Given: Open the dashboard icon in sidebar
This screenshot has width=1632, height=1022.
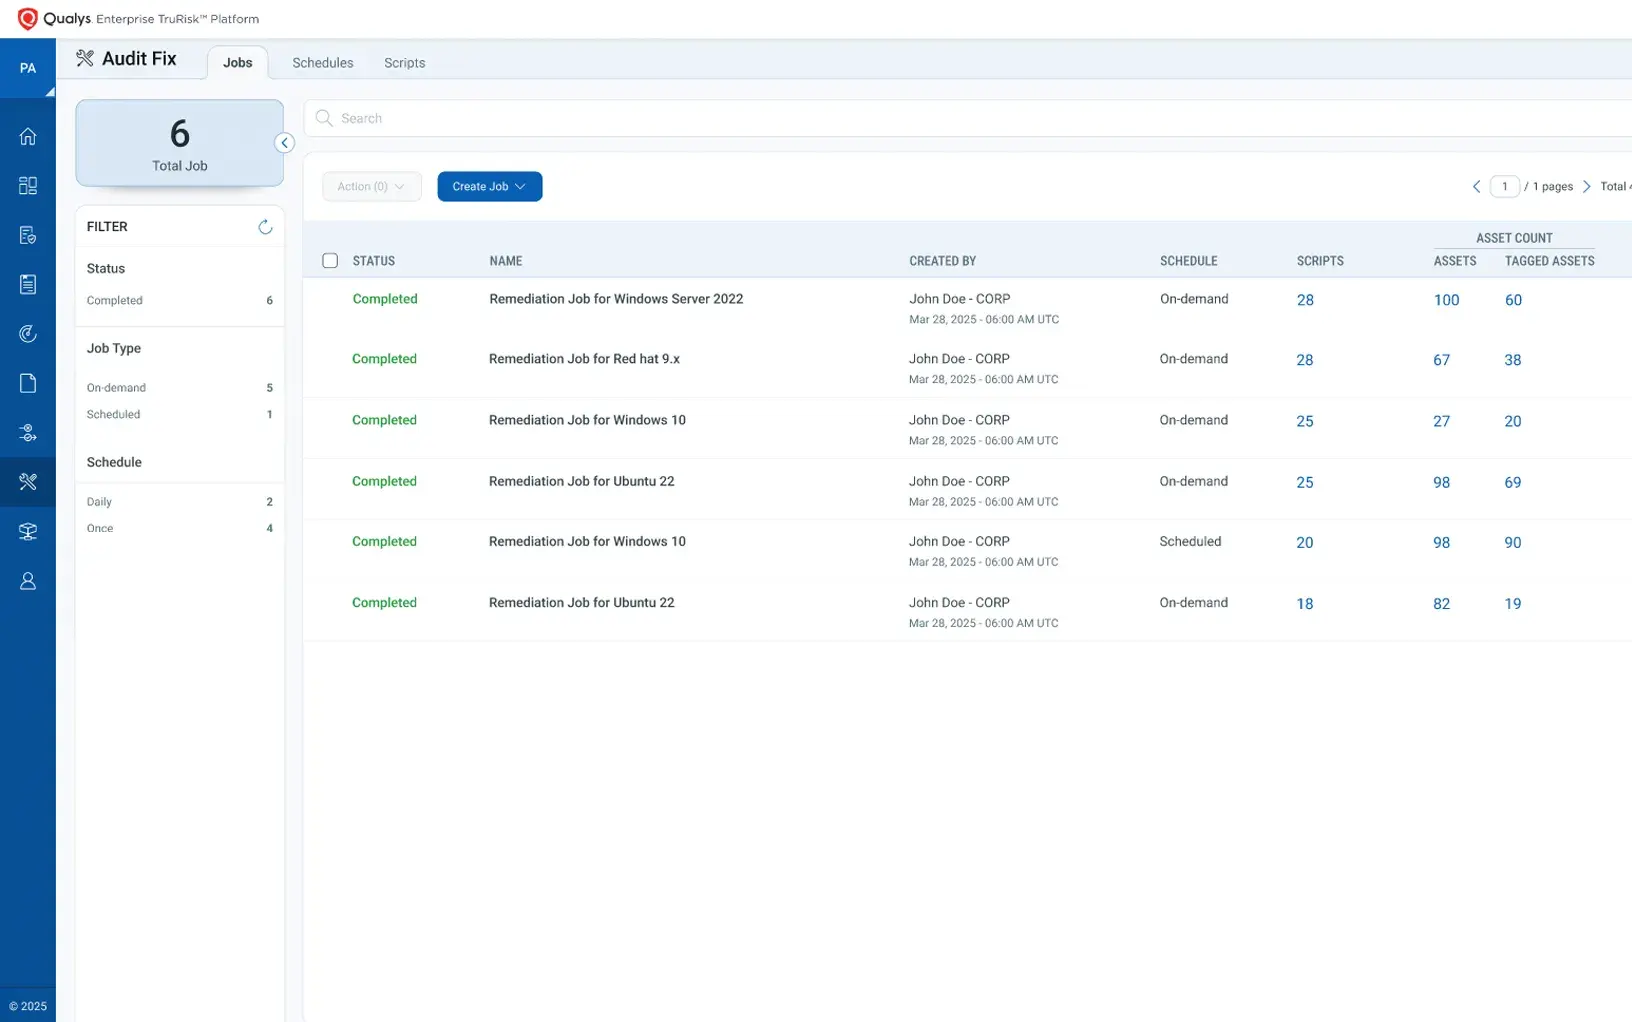Looking at the screenshot, I should (28, 186).
